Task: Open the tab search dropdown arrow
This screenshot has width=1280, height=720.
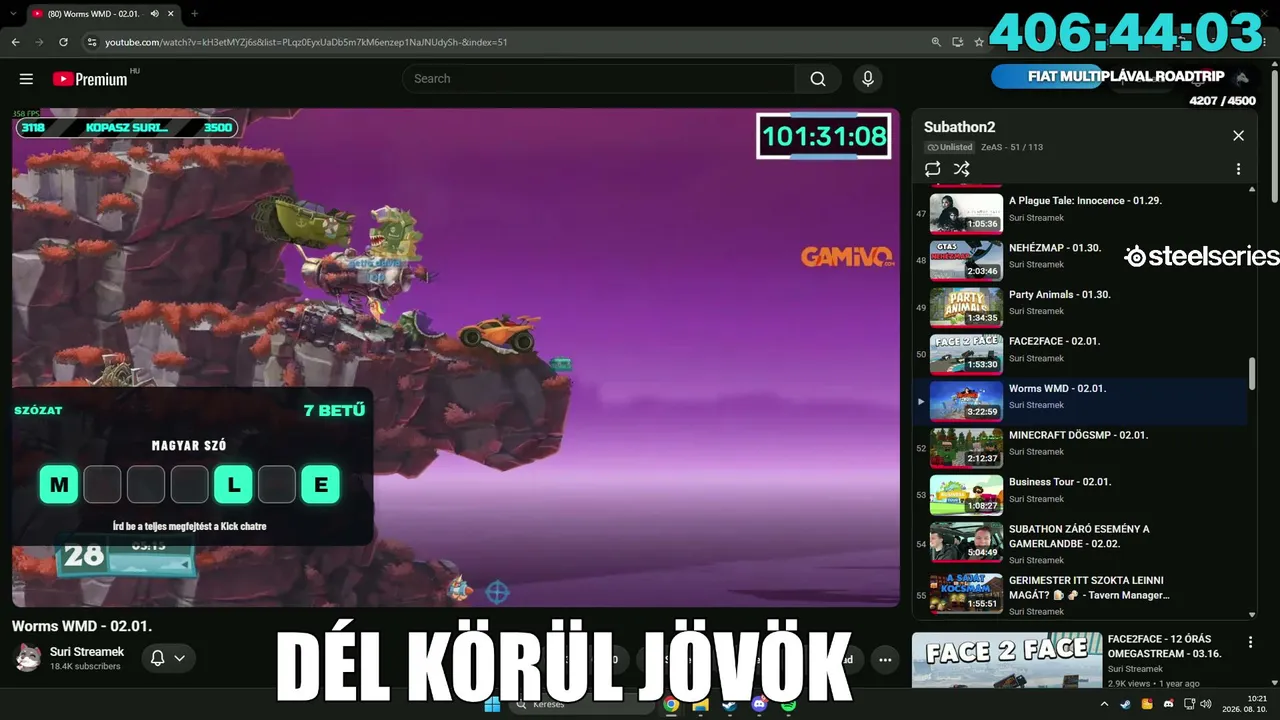Action: pyautogui.click(x=13, y=14)
